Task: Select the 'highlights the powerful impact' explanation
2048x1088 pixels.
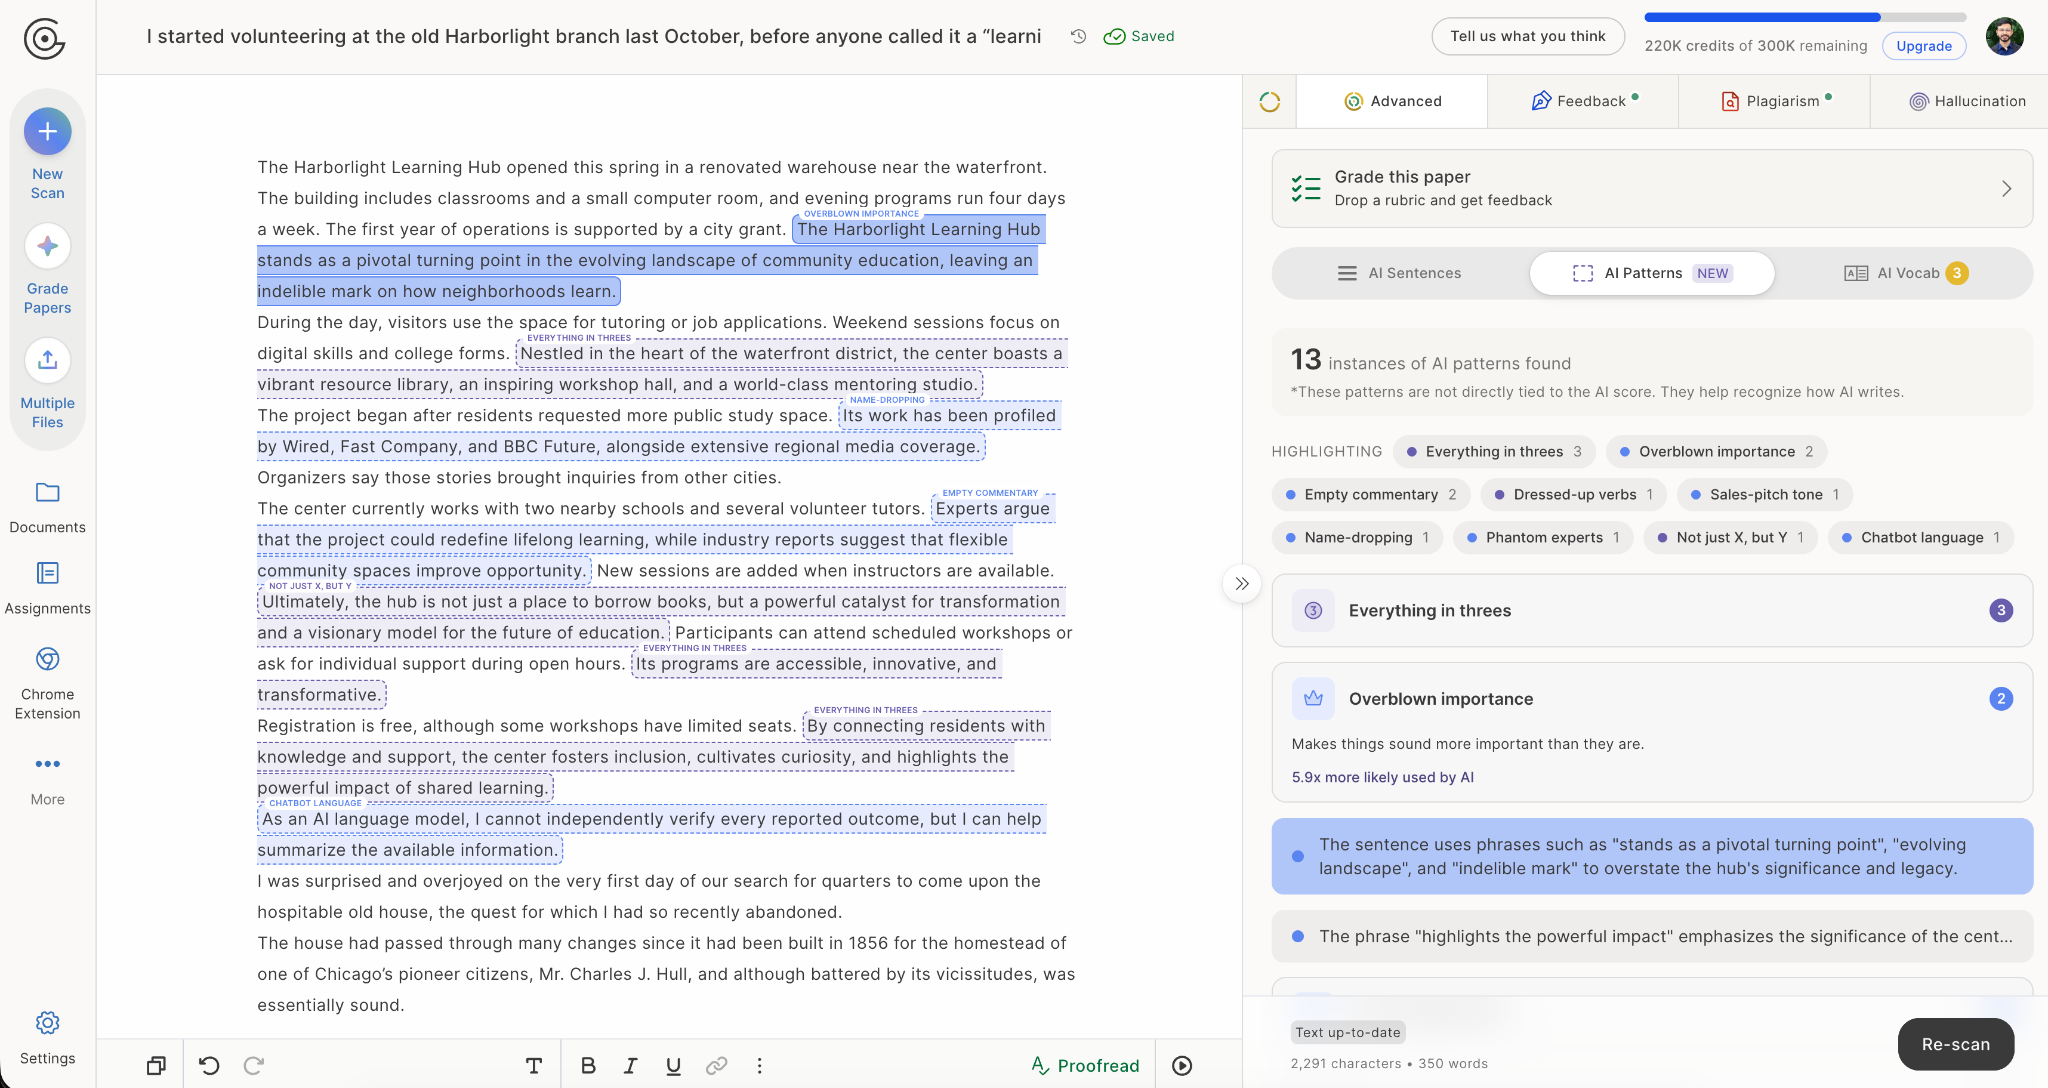Action: [x=1652, y=937]
